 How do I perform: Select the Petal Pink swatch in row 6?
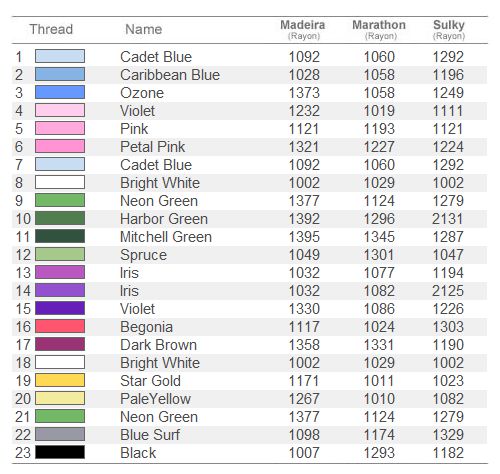[60, 146]
